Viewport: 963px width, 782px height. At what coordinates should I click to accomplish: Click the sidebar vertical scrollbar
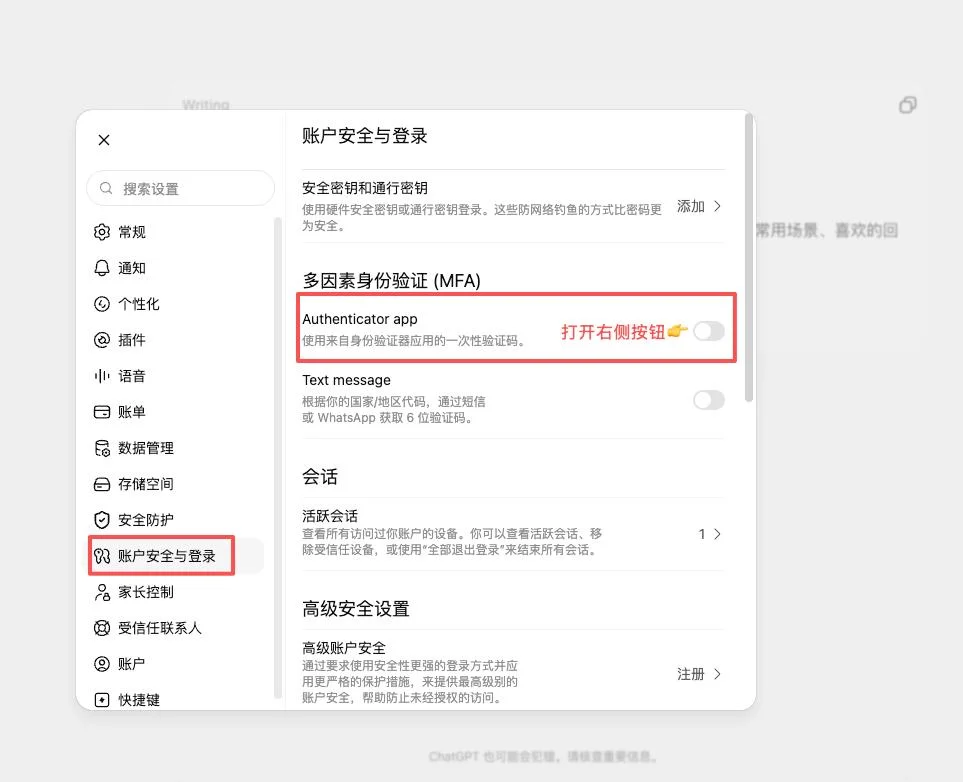(x=278, y=458)
